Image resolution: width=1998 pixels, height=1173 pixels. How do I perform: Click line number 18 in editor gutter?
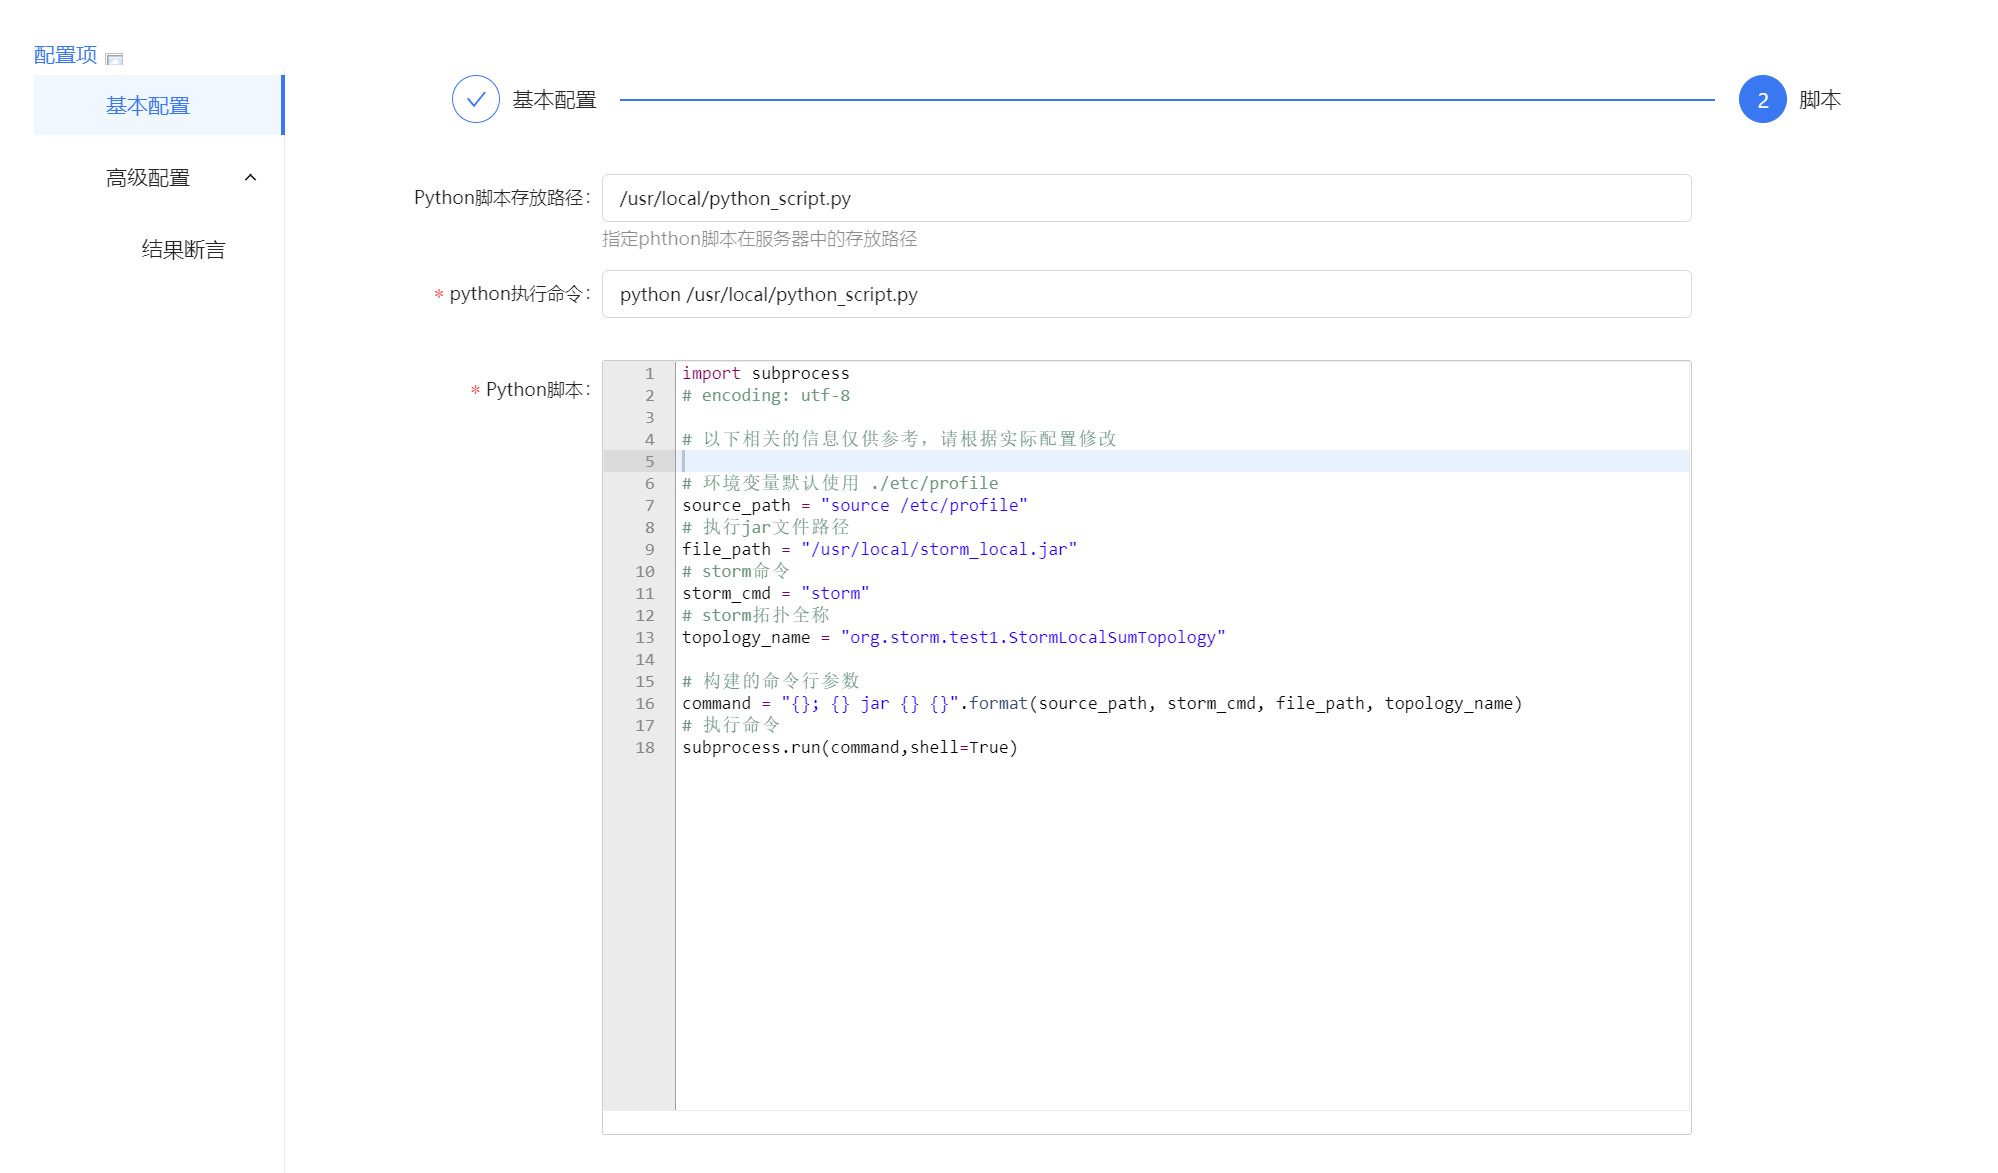point(645,747)
